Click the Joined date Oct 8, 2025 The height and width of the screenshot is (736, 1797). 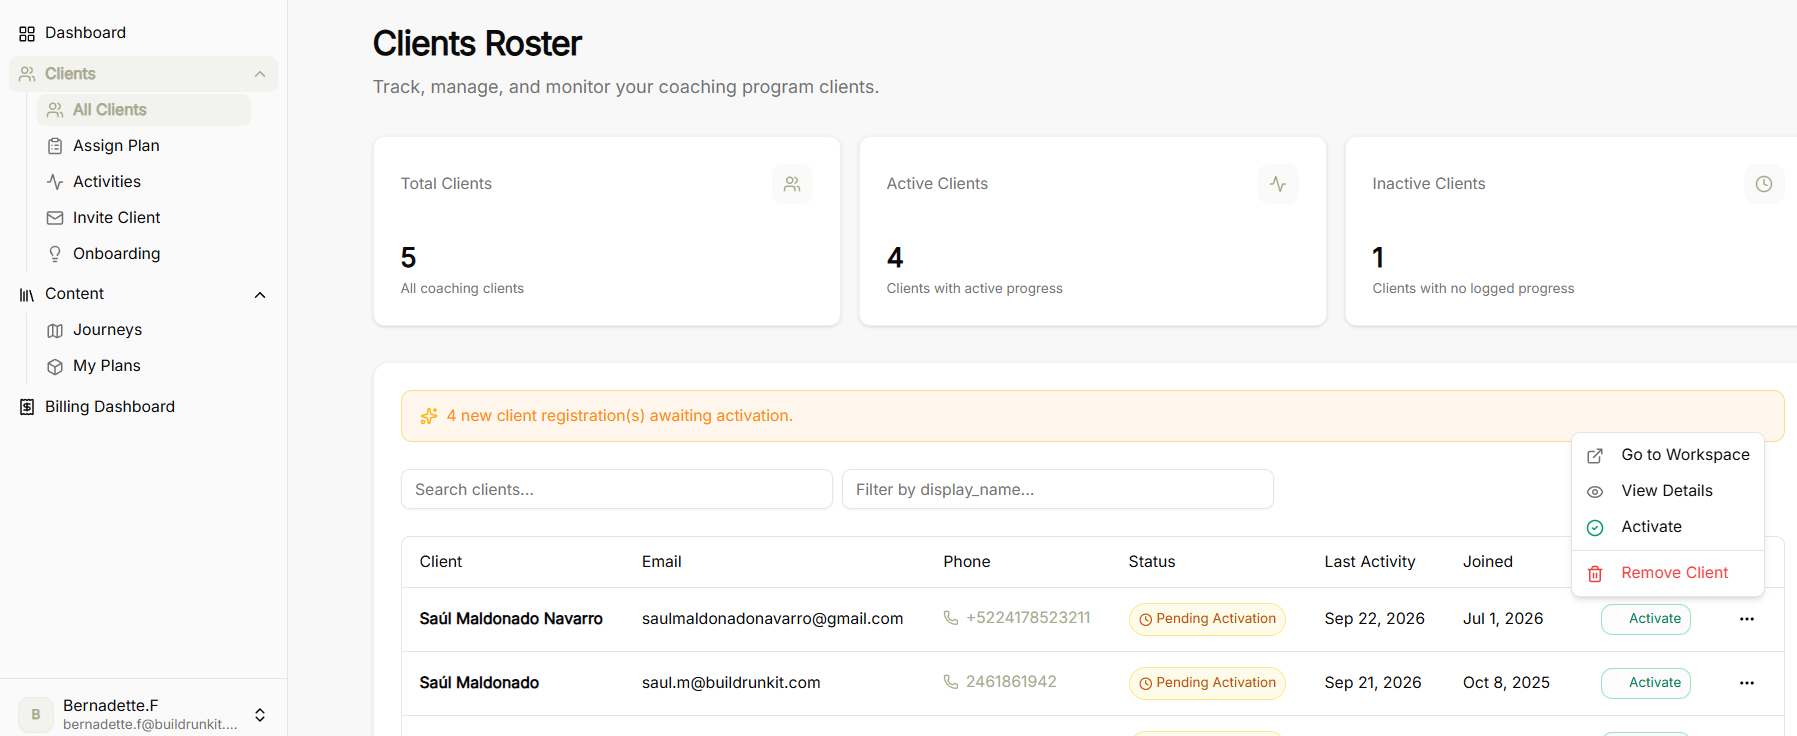click(1506, 683)
